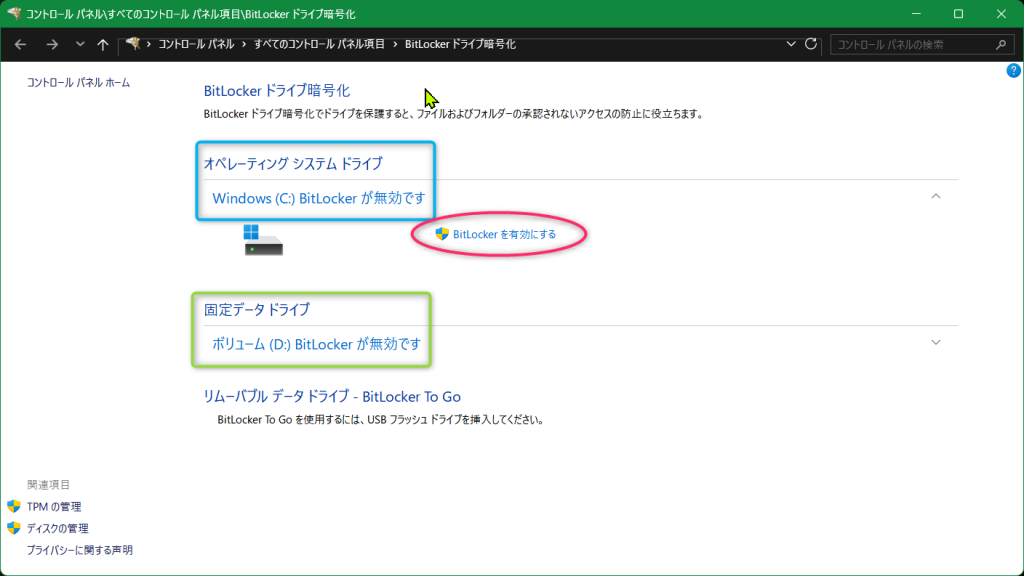Click the Back navigation arrow
1024x576 pixels.
tap(20, 45)
